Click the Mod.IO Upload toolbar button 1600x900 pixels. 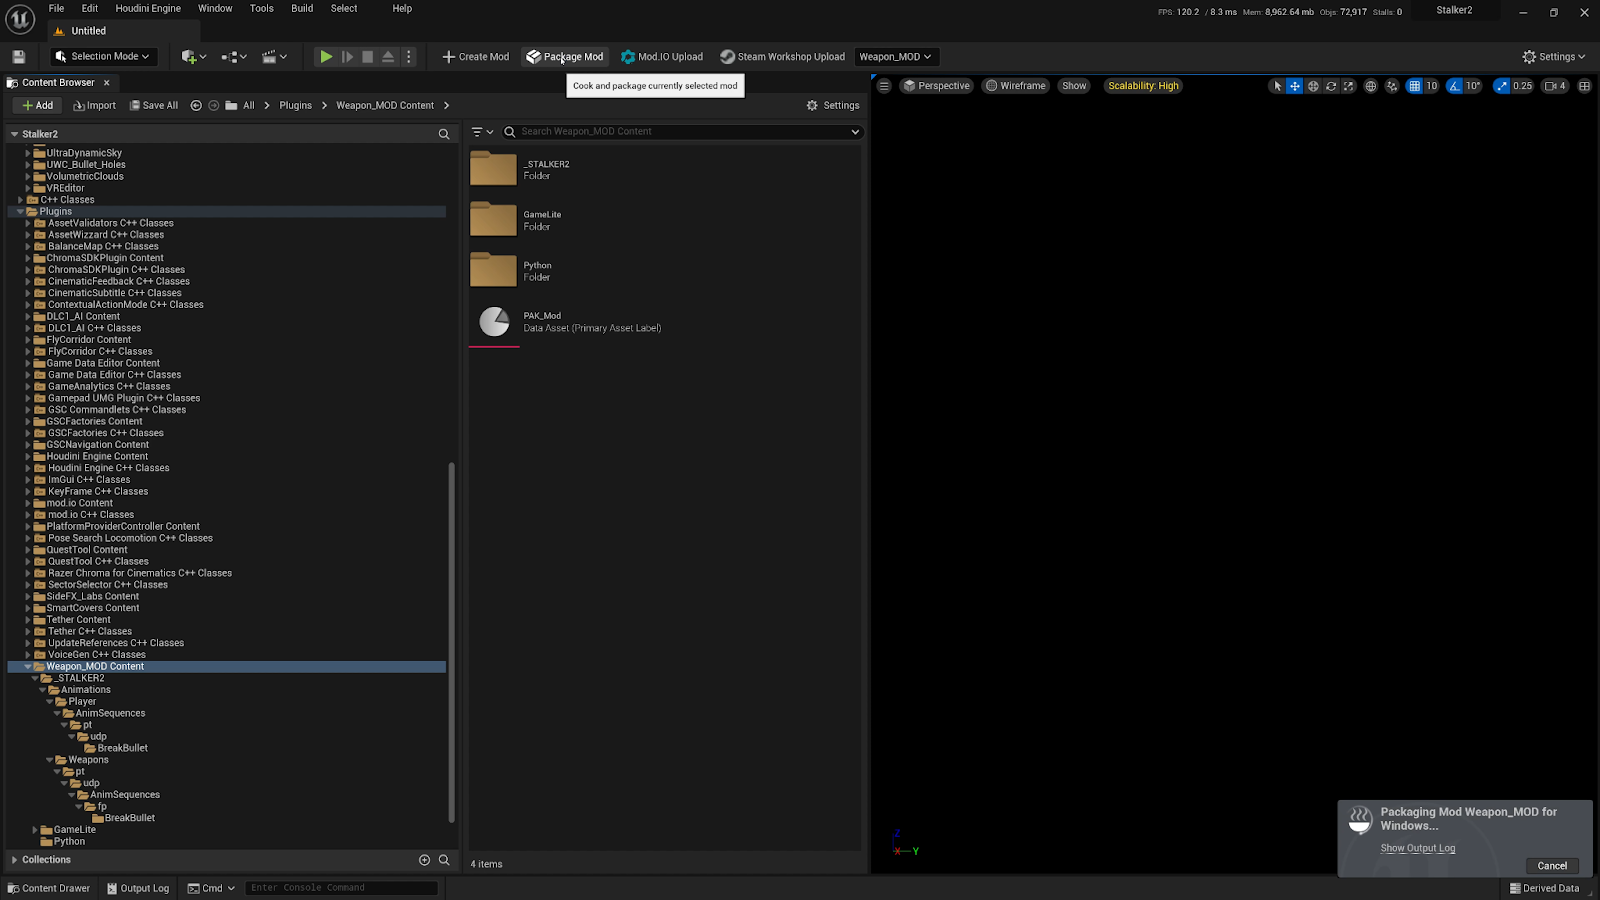tap(661, 57)
